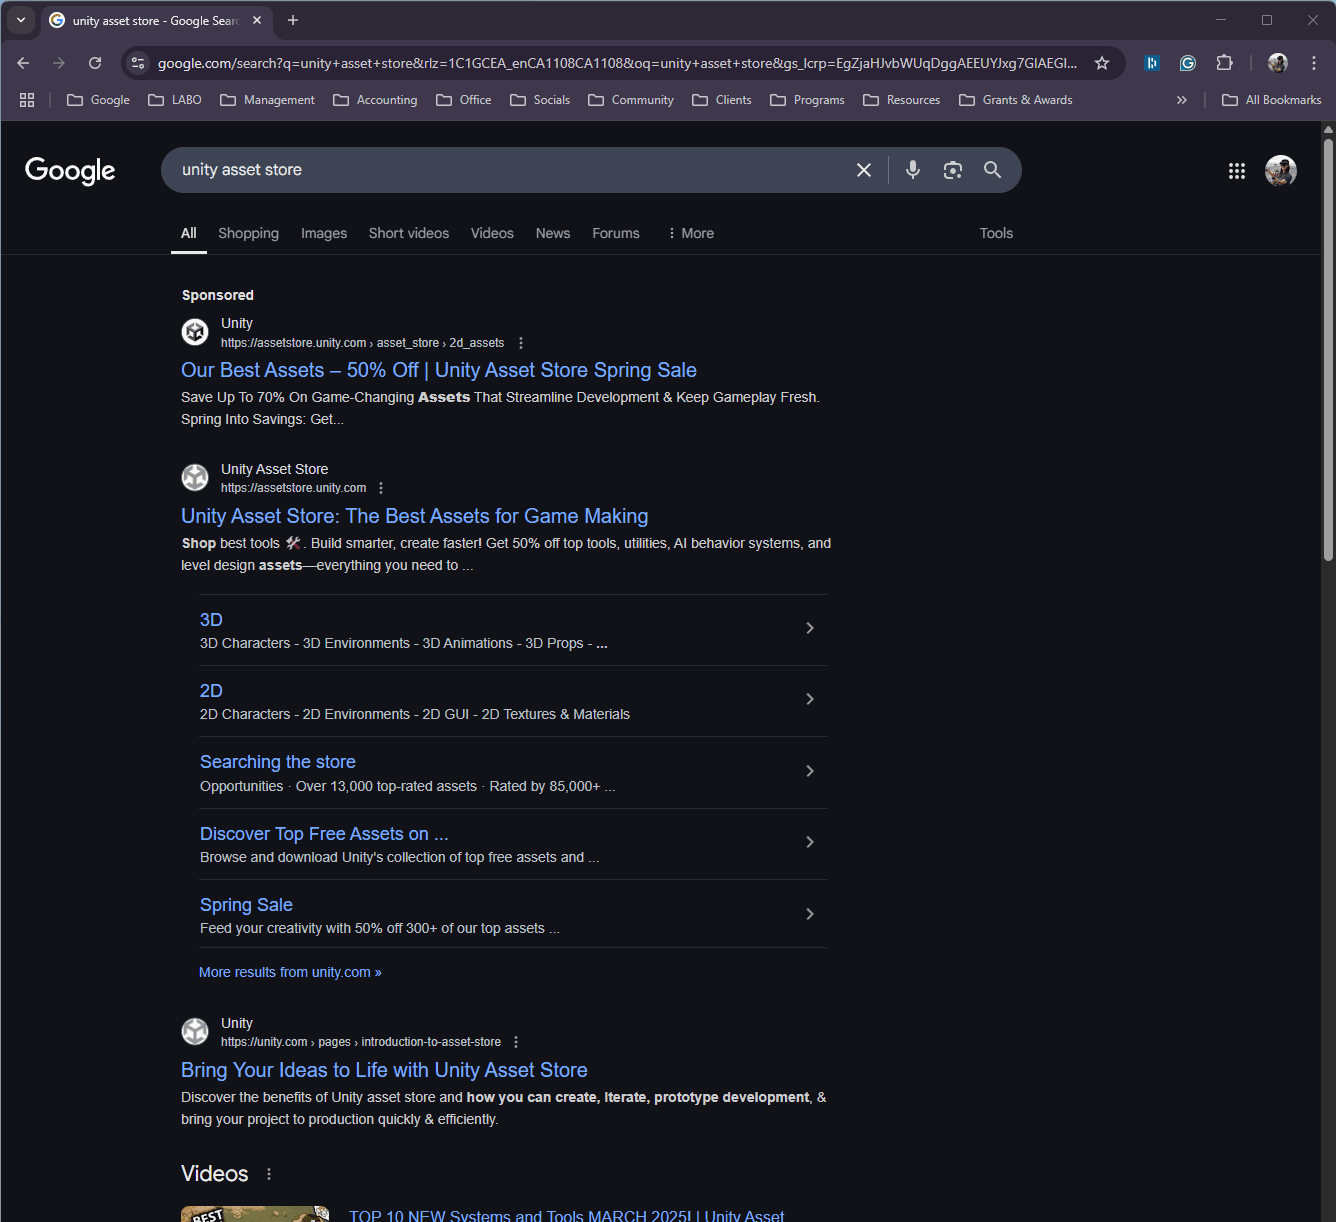Open Our Best Assets 50% Off link
Viewport: 1336px width, 1222px height.
[x=439, y=370]
